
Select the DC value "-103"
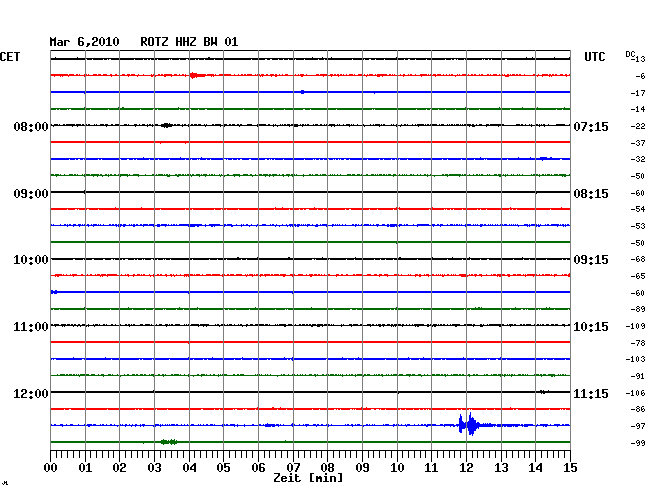pyautogui.click(x=636, y=359)
